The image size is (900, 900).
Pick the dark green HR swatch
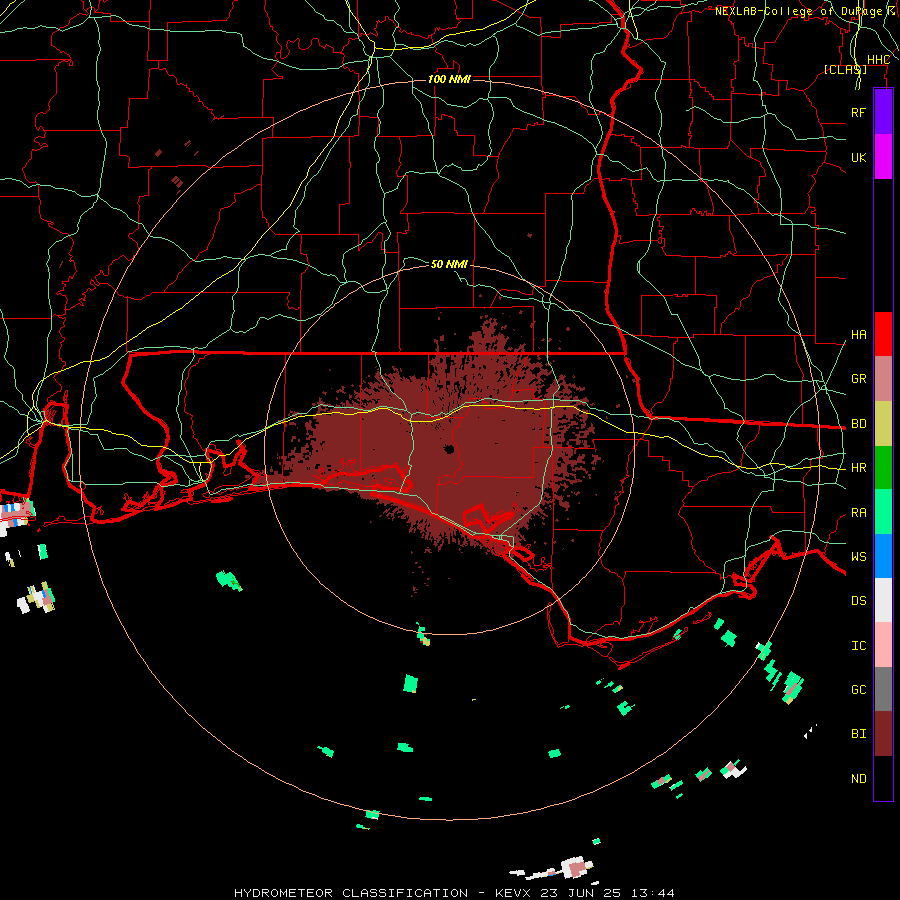(x=883, y=468)
